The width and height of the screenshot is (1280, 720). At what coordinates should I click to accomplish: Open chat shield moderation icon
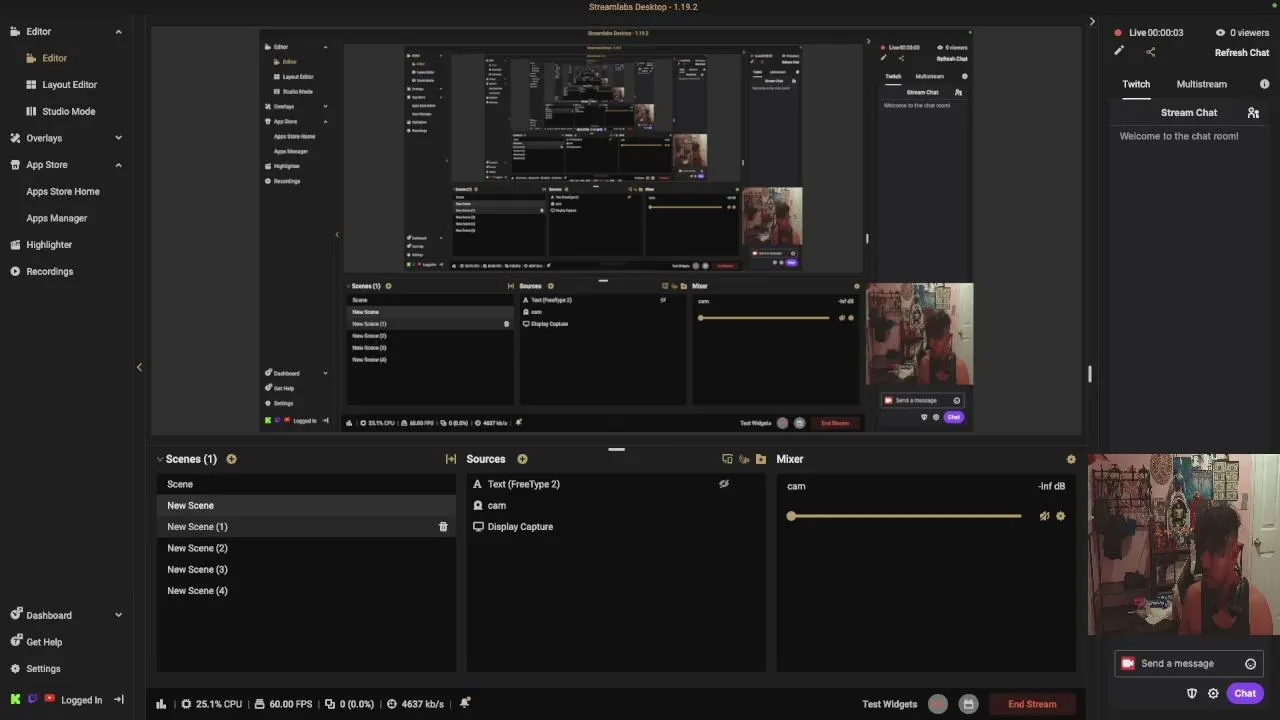1192,693
